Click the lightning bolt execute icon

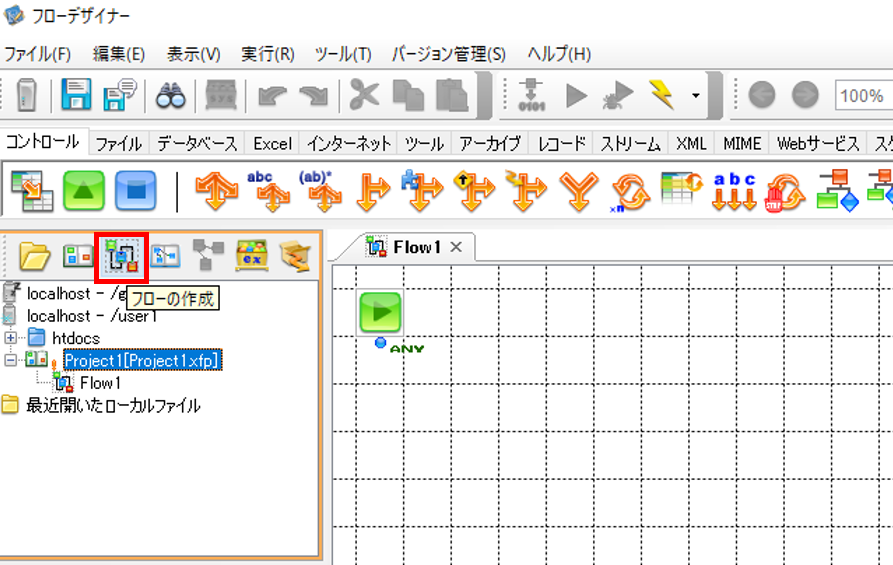[x=662, y=95]
